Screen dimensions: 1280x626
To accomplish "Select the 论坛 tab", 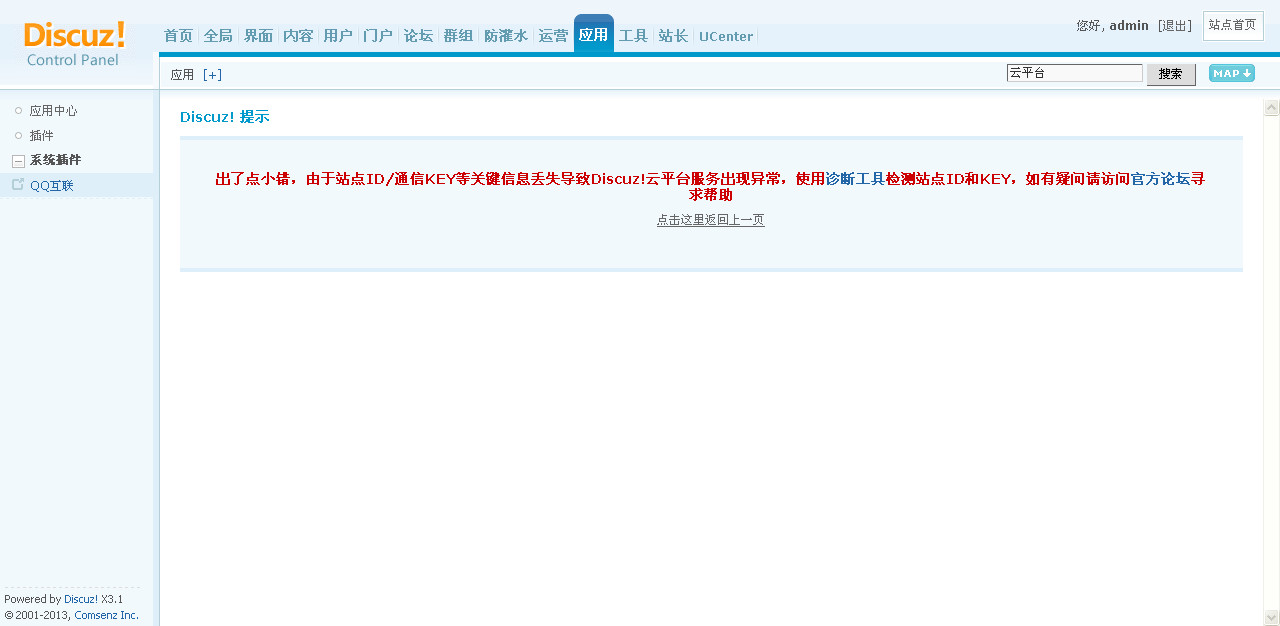I will tap(418, 36).
